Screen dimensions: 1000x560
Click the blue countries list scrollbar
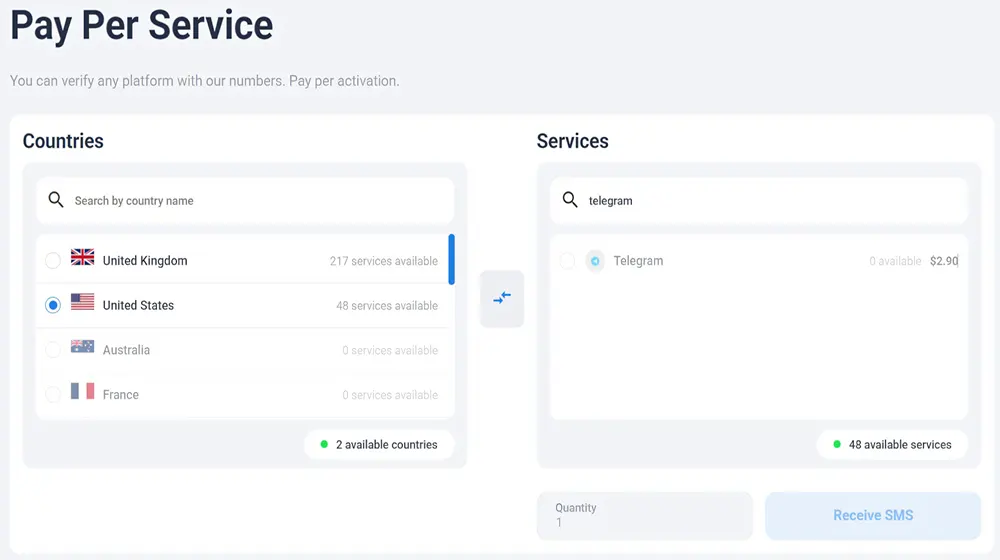452,259
